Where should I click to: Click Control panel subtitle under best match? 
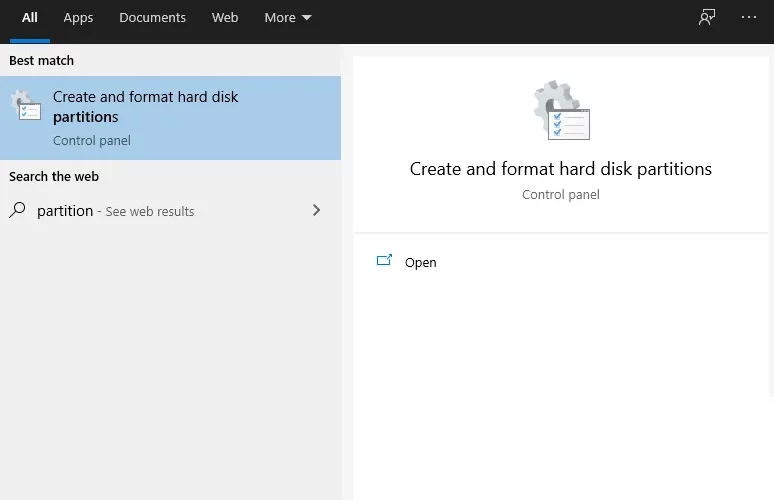point(92,141)
